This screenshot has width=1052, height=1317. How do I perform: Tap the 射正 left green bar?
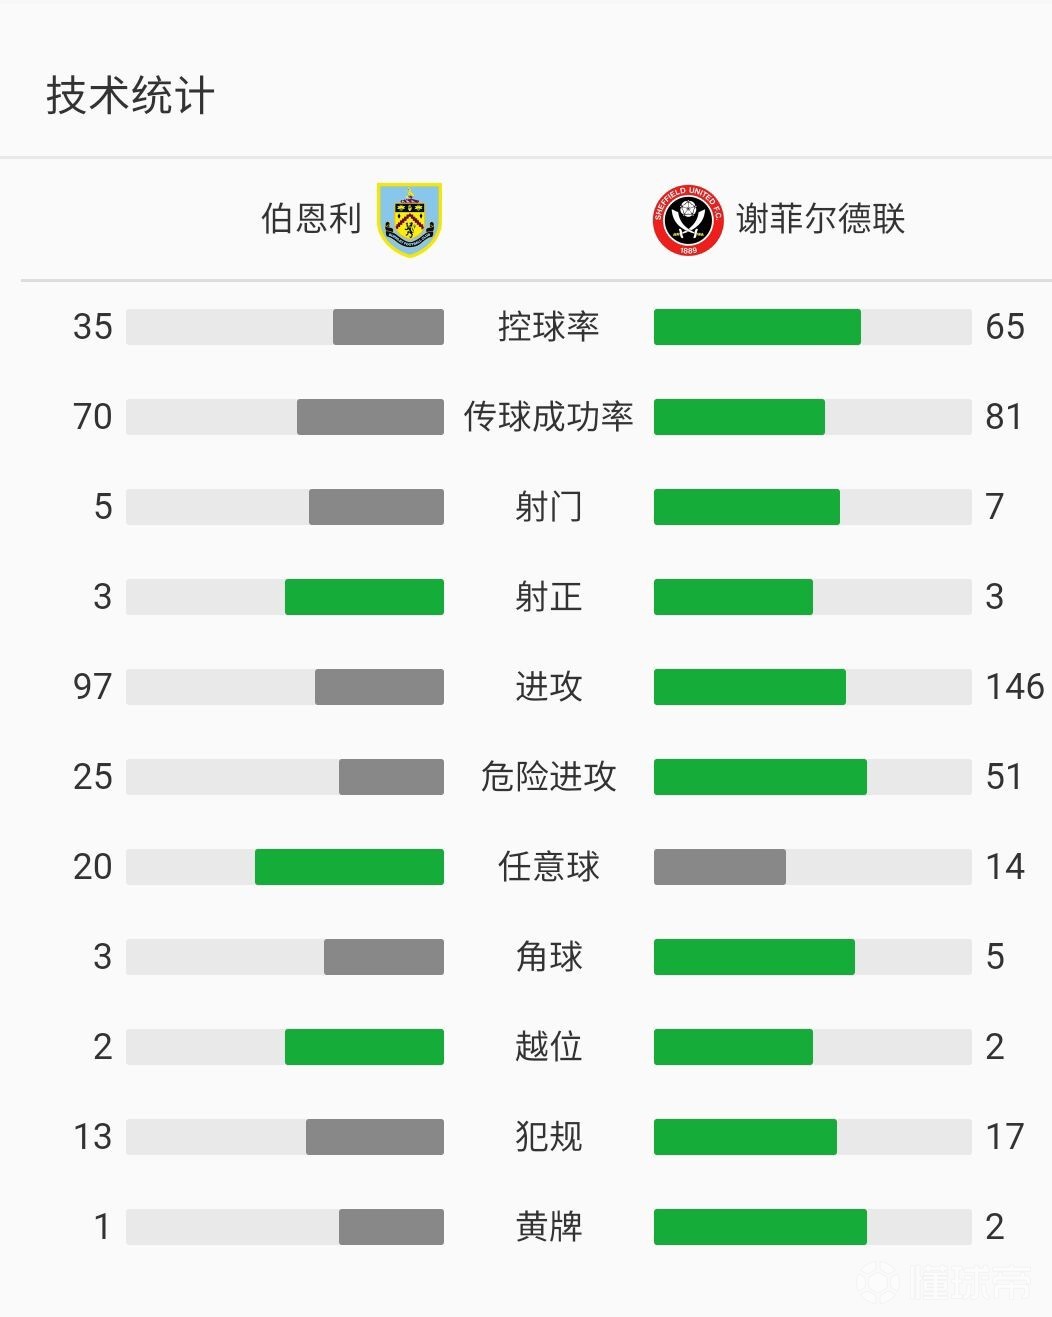[x=364, y=597]
